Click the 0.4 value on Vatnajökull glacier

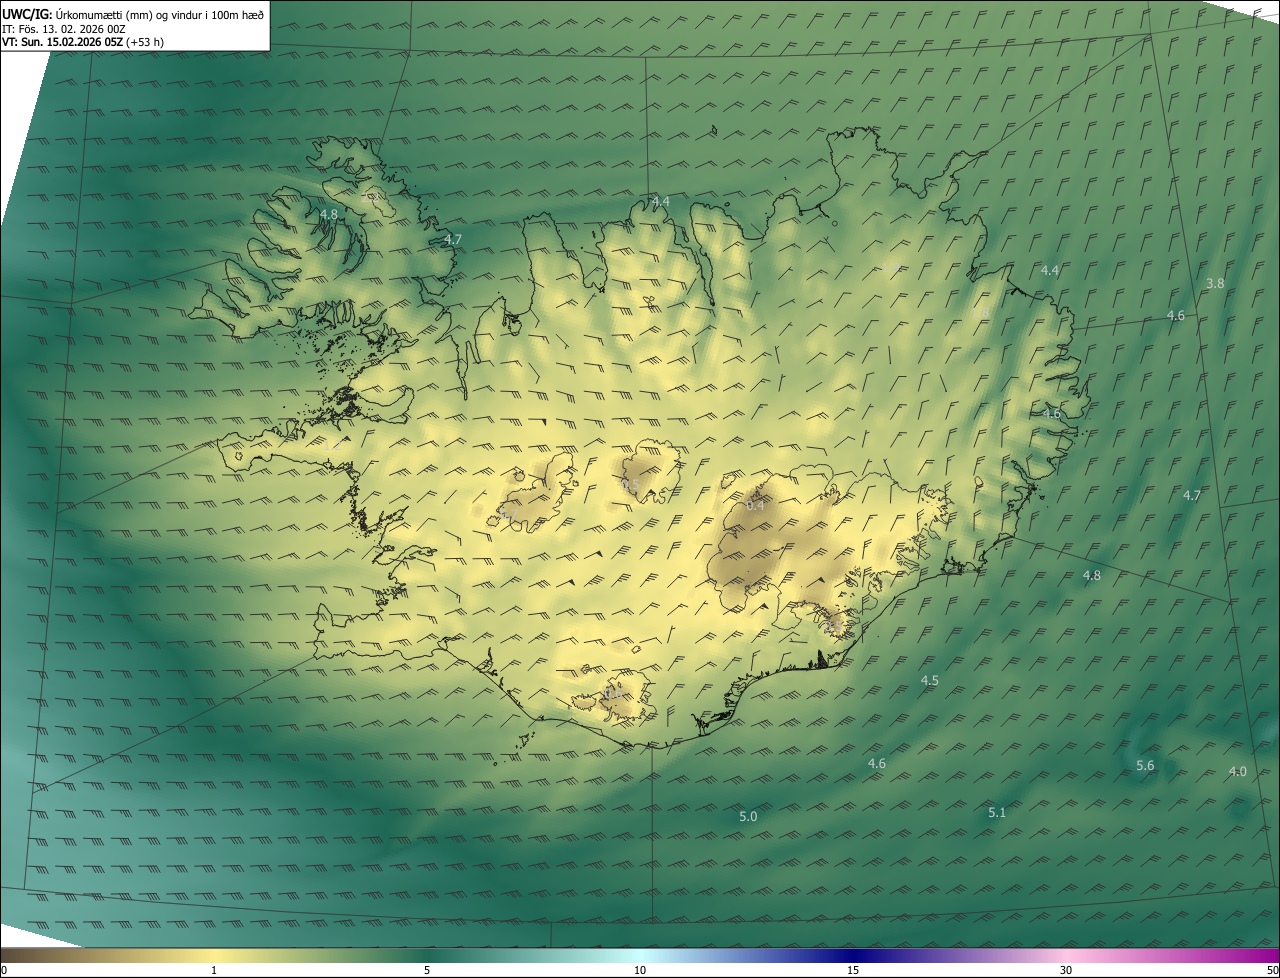tap(756, 506)
